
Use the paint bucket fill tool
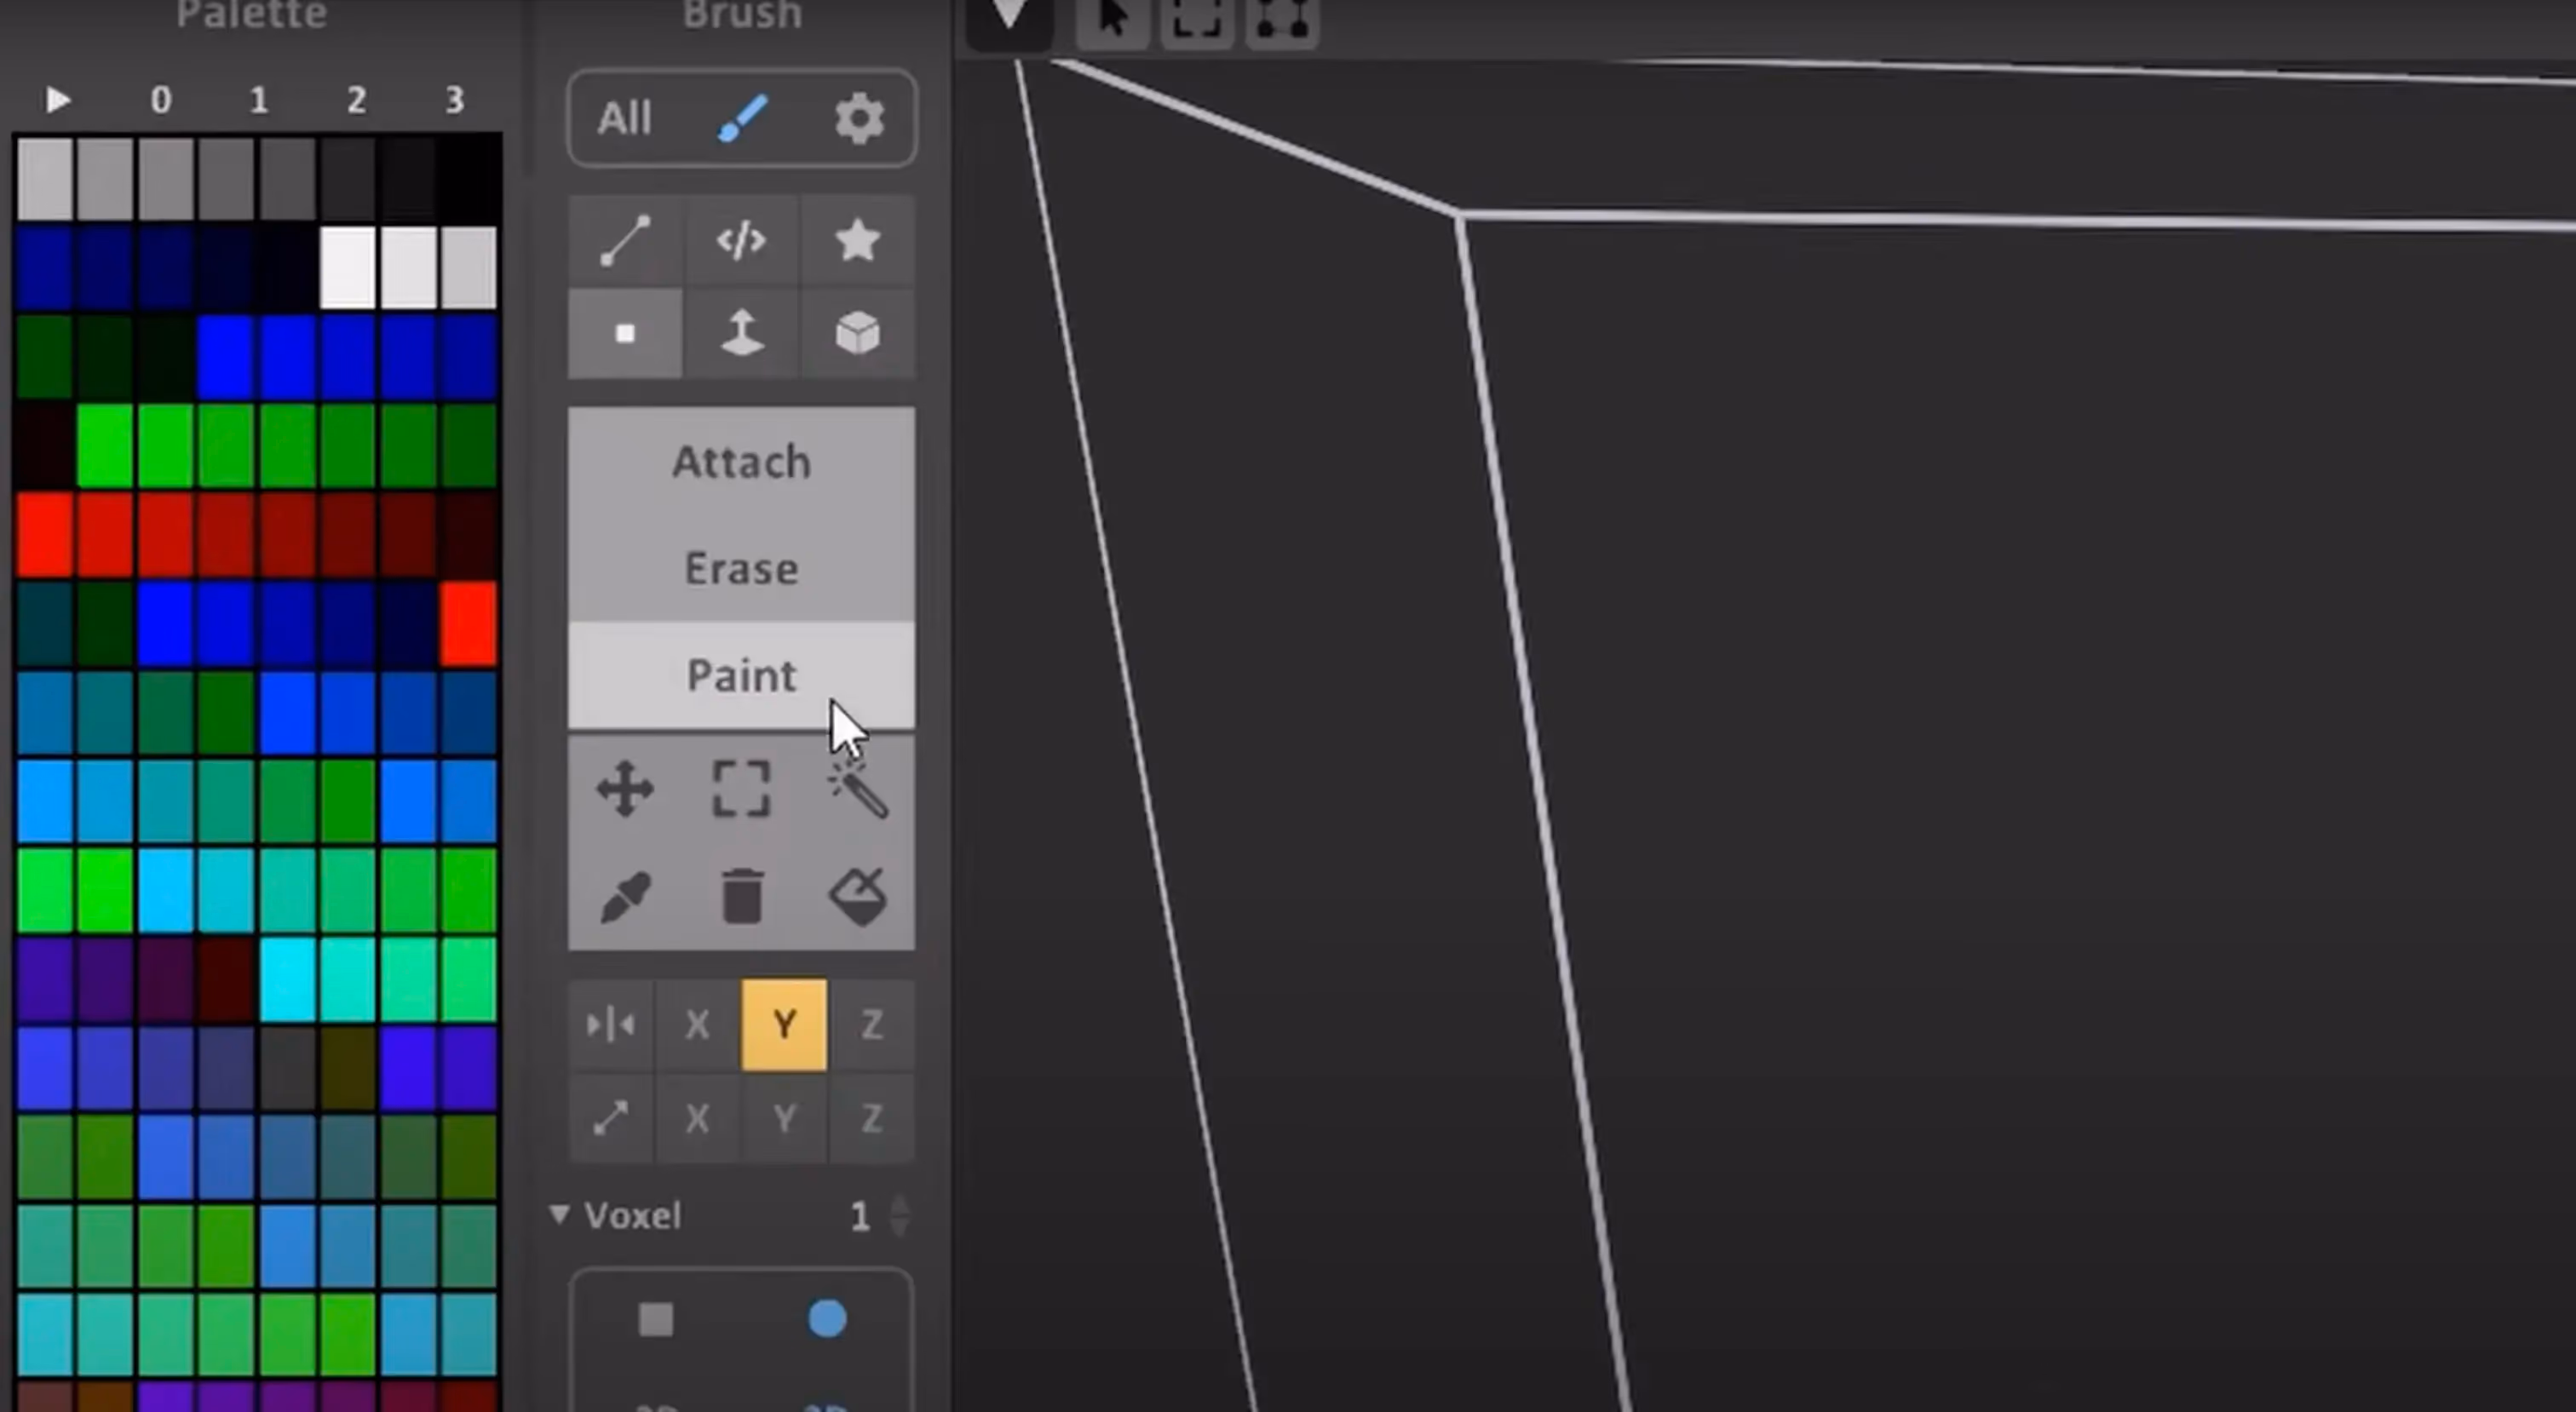click(858, 895)
